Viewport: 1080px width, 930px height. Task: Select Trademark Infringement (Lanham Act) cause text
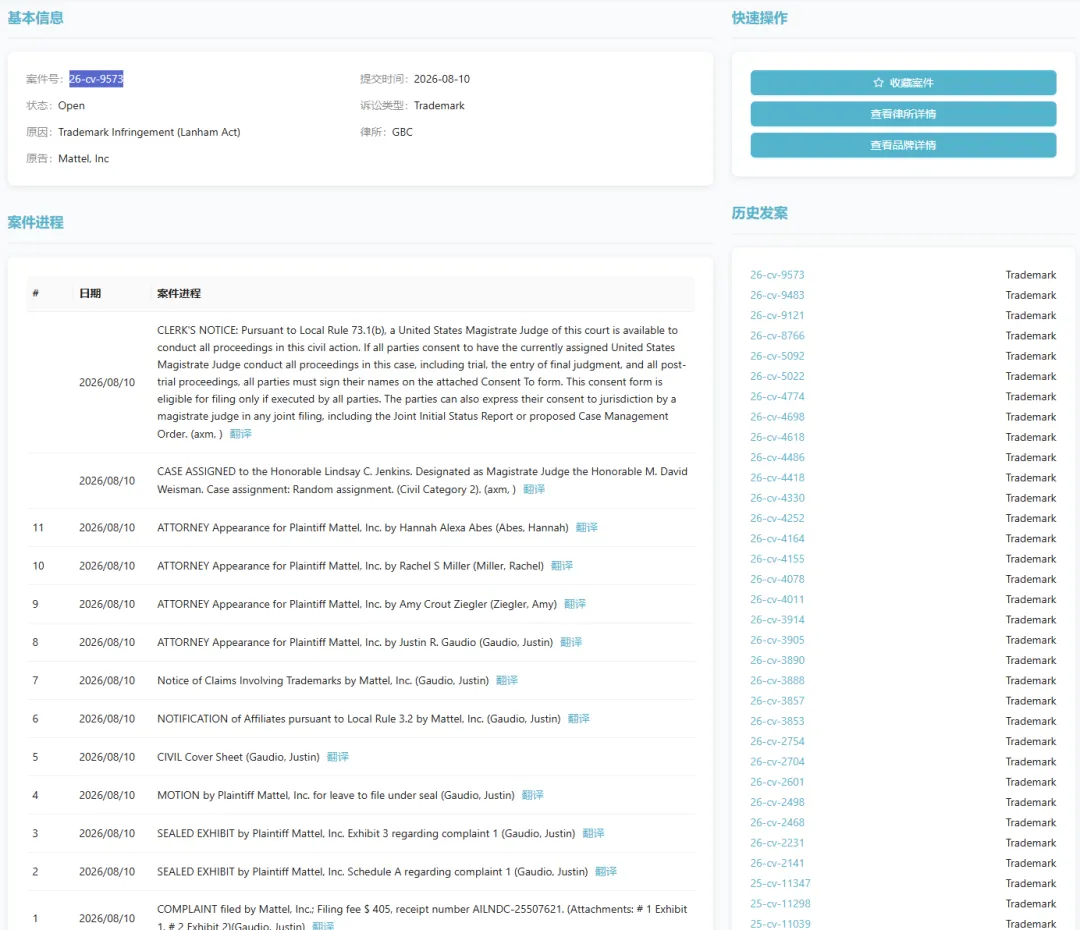coord(149,132)
